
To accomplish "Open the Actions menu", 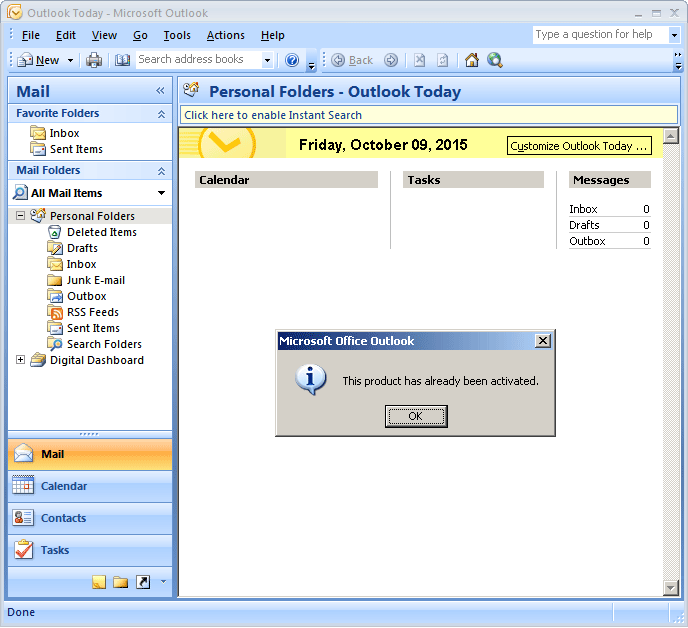I will coord(226,35).
